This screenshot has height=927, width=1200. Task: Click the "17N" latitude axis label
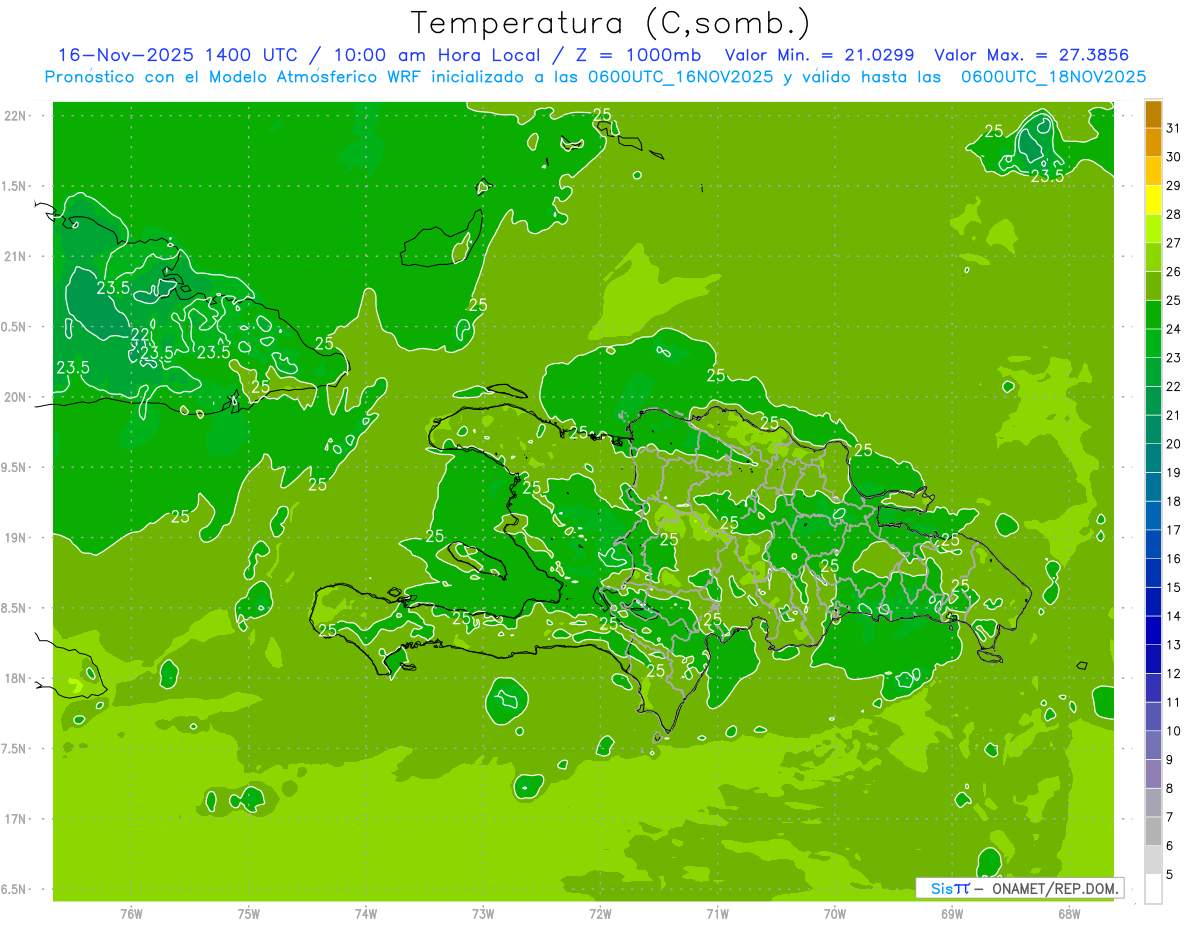[17, 820]
